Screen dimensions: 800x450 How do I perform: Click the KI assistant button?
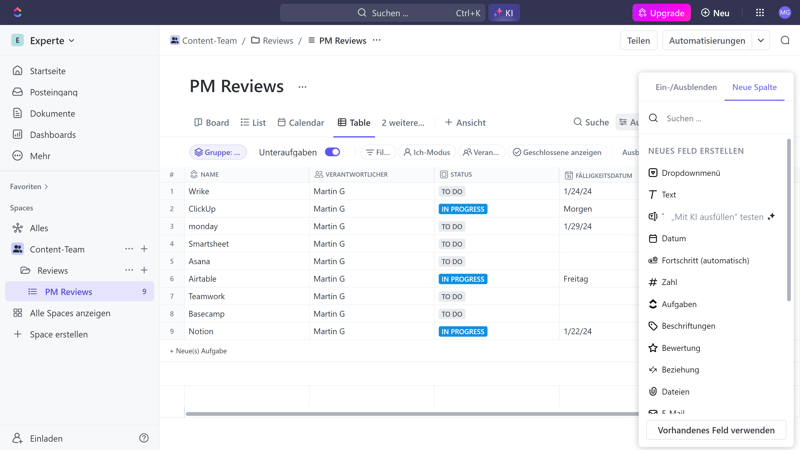click(504, 13)
